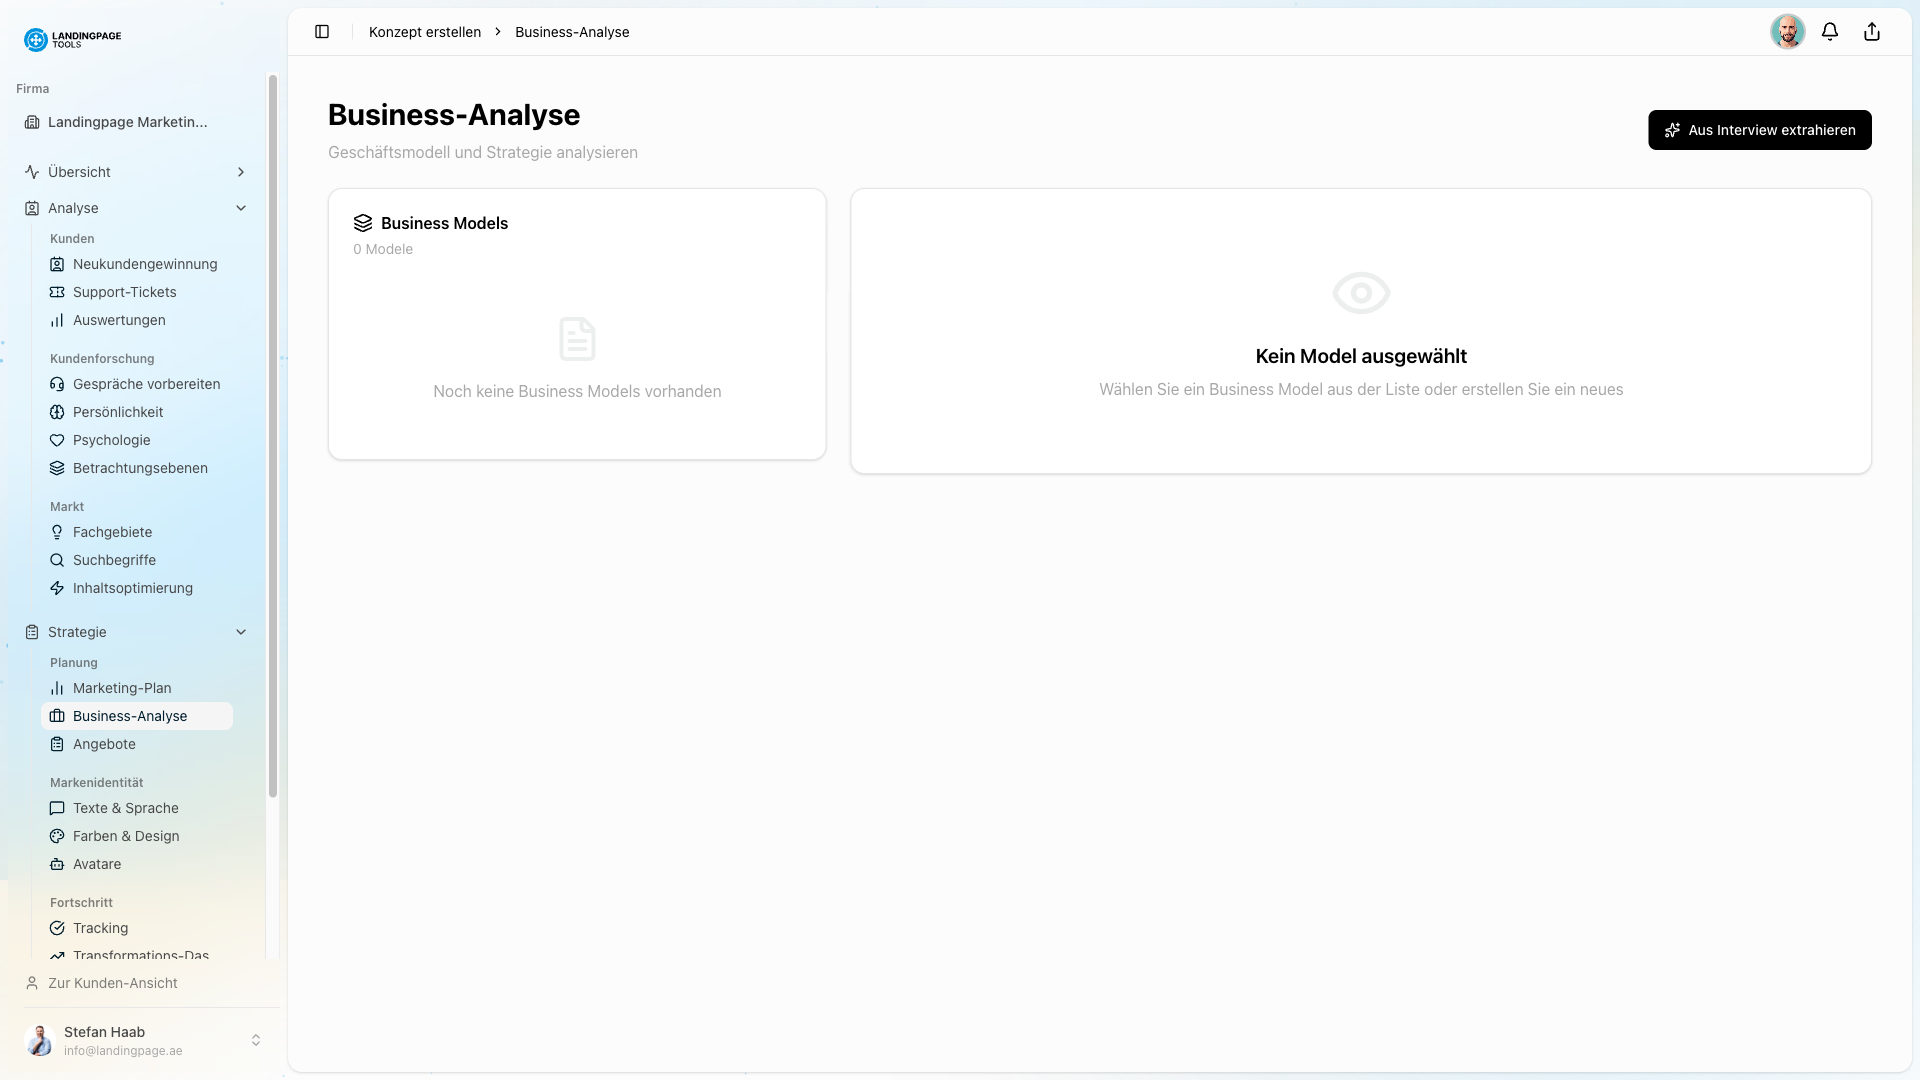
Task: Click the Auswertungen chart icon
Action: pos(57,320)
